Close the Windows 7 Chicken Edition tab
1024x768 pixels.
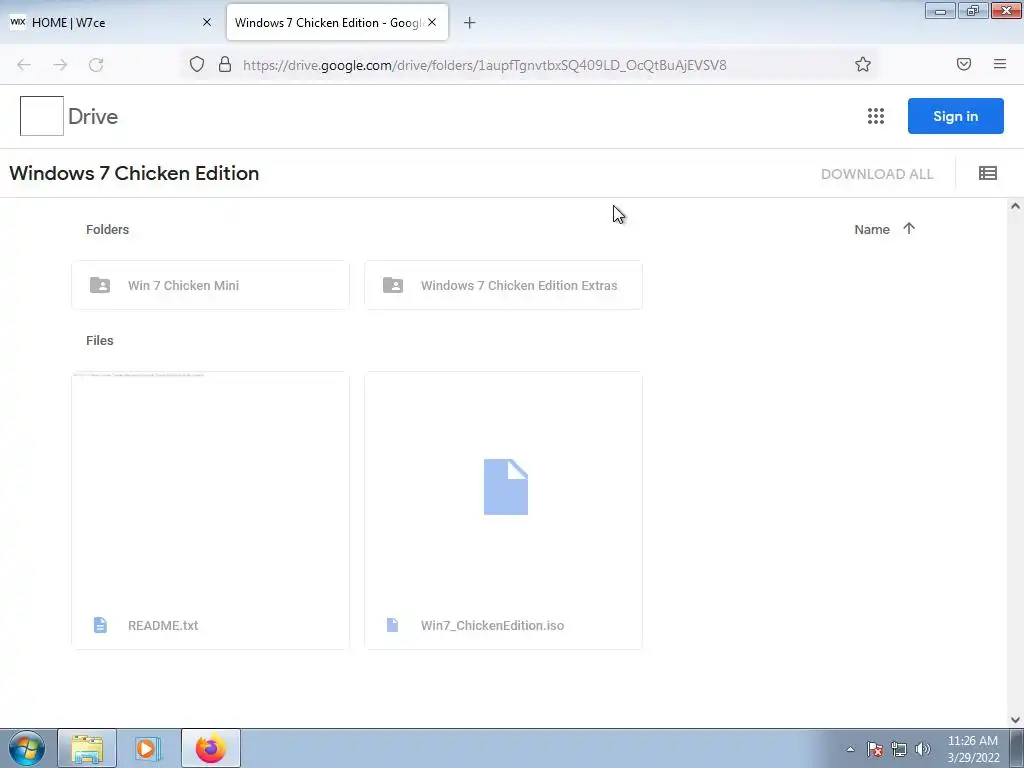[432, 22]
